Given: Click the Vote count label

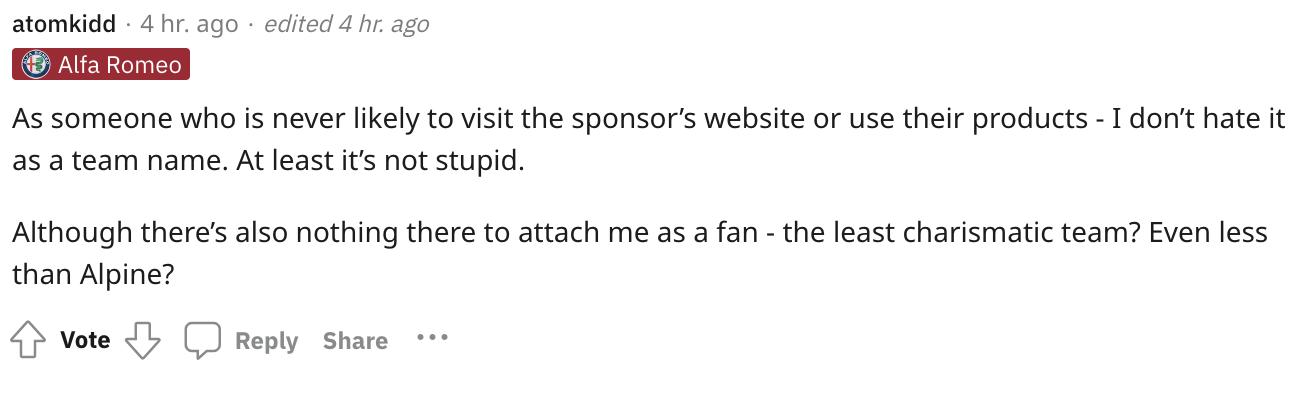Looking at the screenshot, I should coord(85,340).
